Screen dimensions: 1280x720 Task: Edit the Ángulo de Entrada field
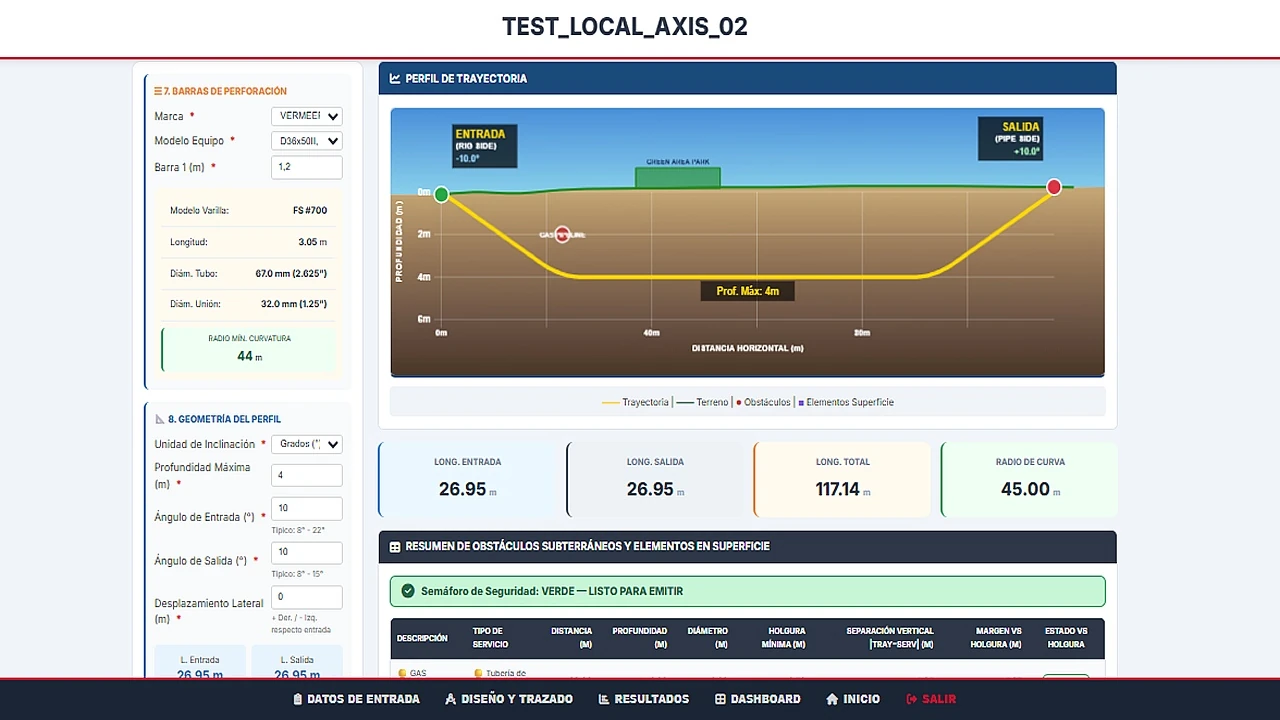click(x=307, y=509)
